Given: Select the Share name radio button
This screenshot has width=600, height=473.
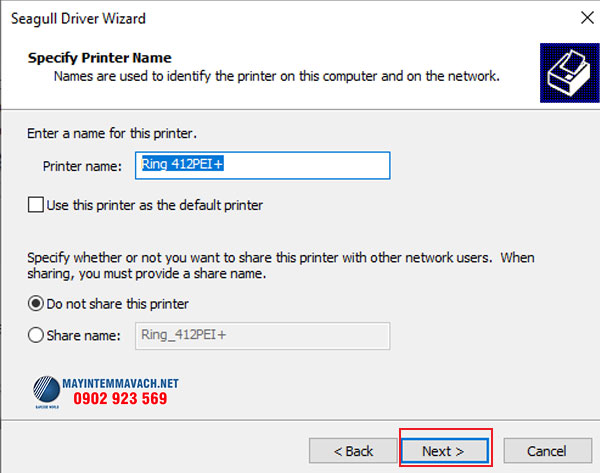Looking at the screenshot, I should click(x=36, y=336).
